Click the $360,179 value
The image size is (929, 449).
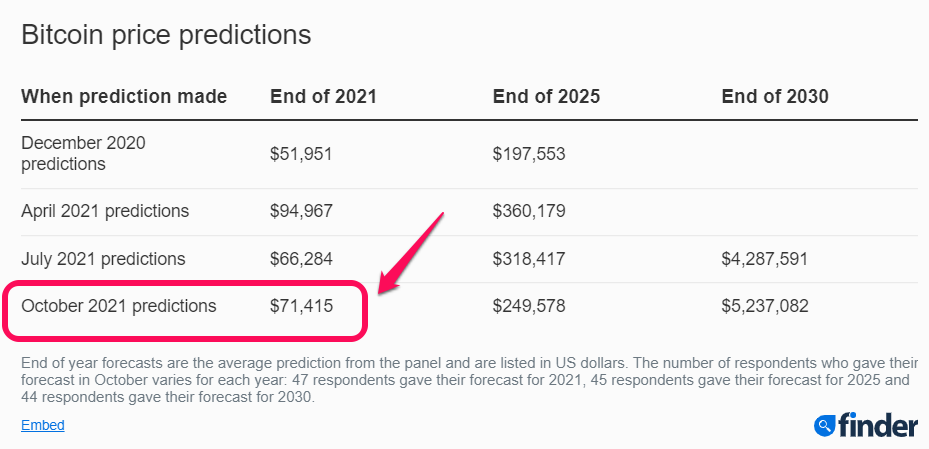point(529,211)
